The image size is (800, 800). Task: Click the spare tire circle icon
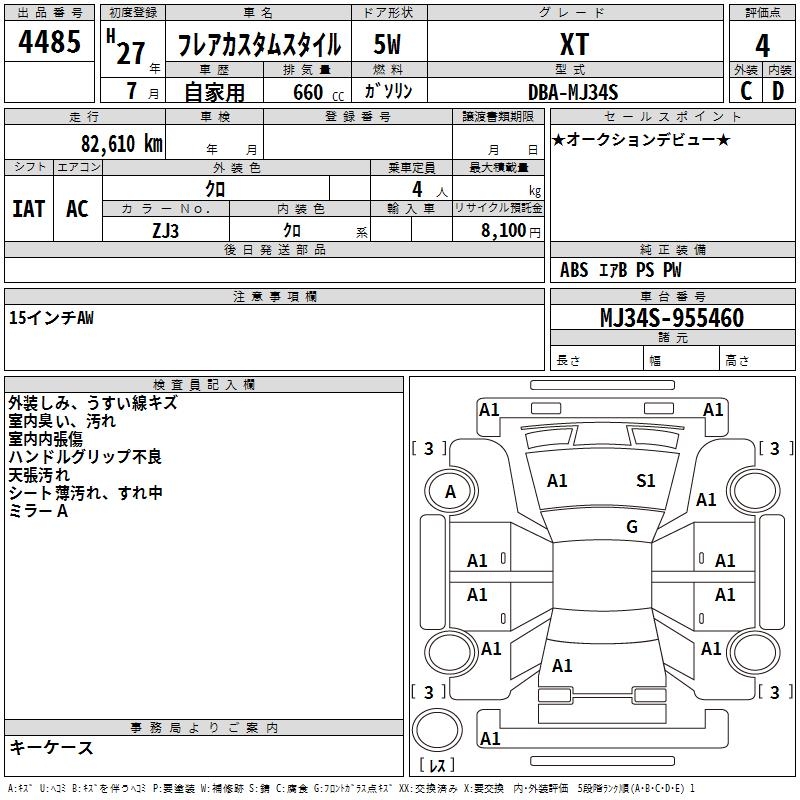437,730
